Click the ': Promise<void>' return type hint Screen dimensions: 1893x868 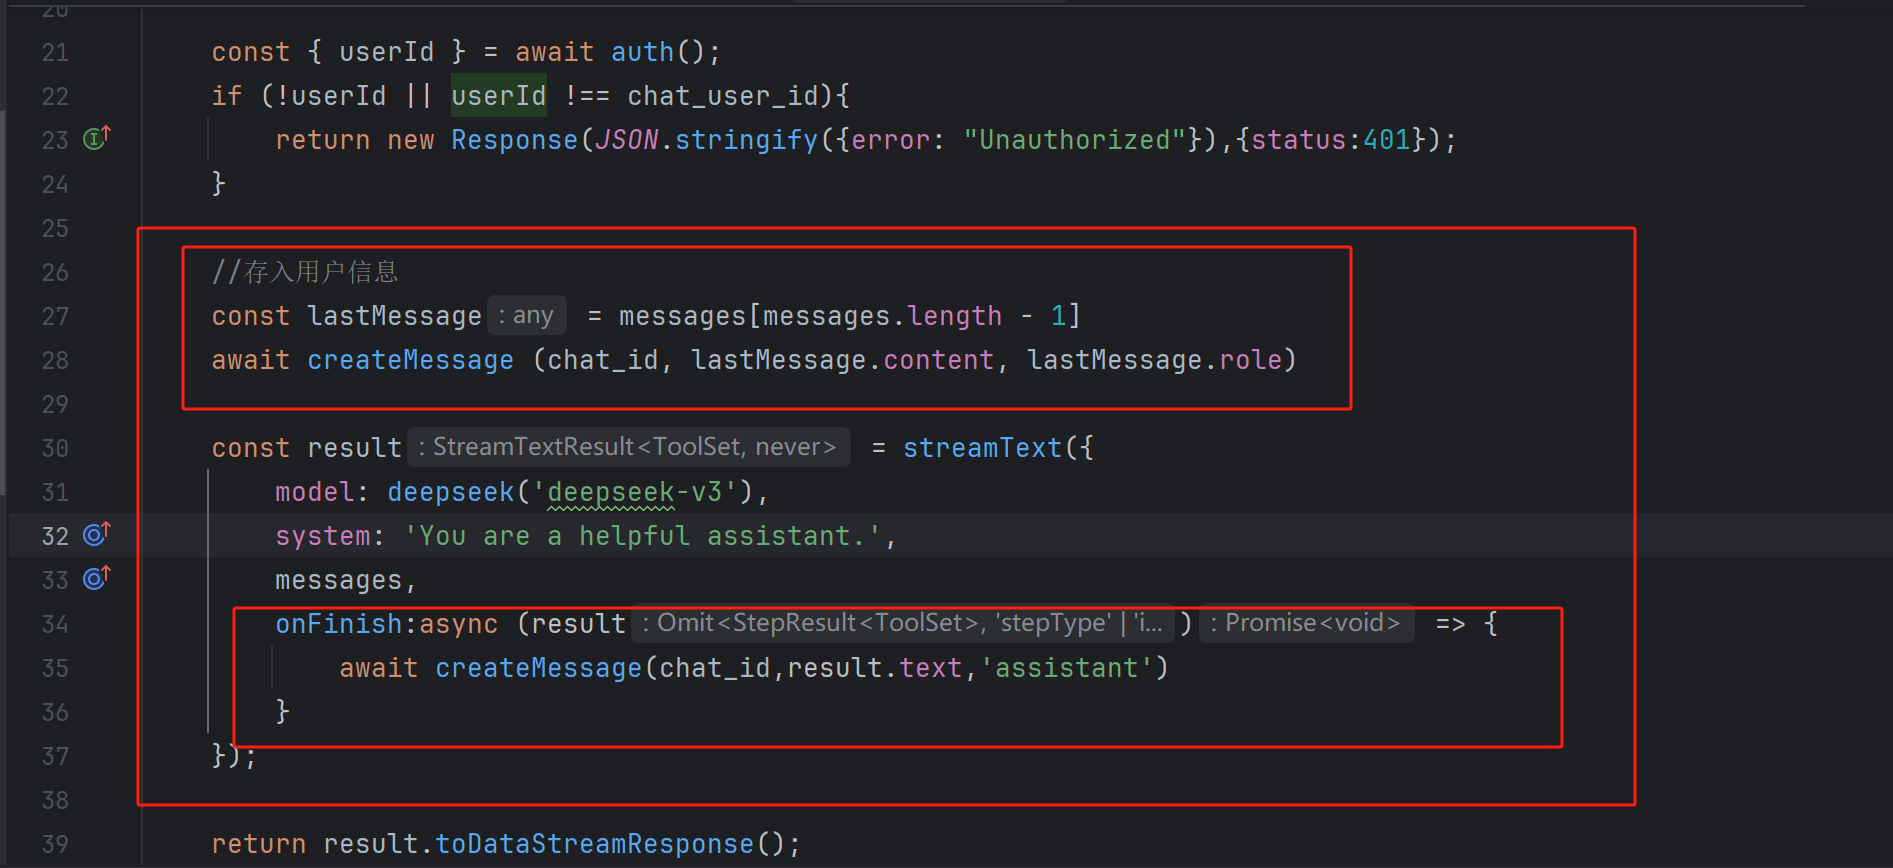[1306, 623]
